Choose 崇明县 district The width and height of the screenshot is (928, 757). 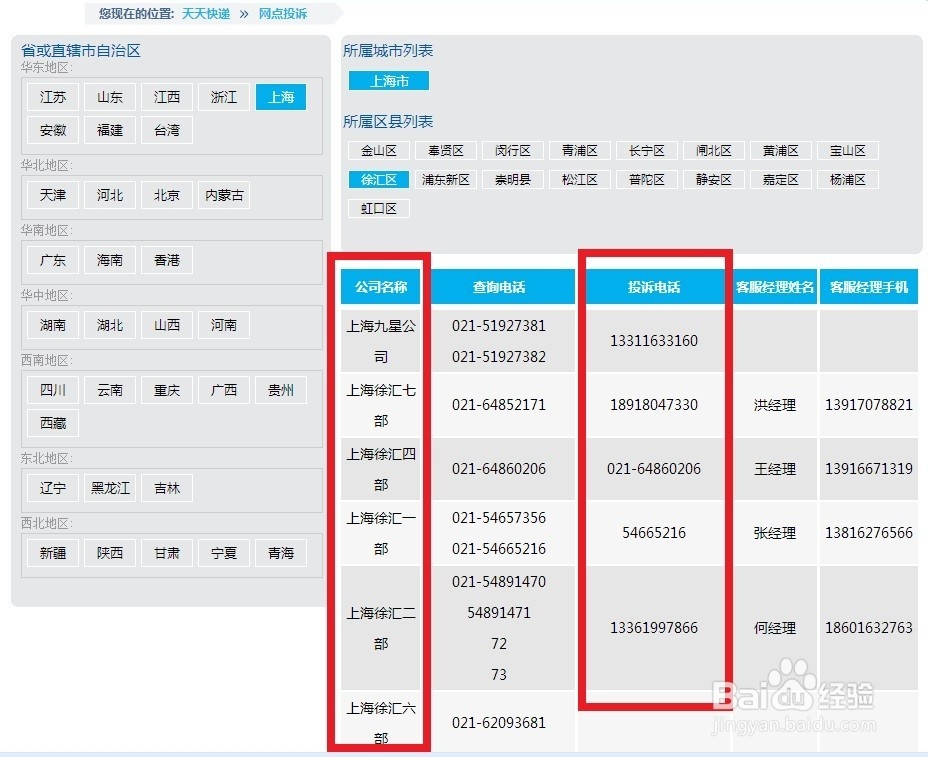(513, 179)
